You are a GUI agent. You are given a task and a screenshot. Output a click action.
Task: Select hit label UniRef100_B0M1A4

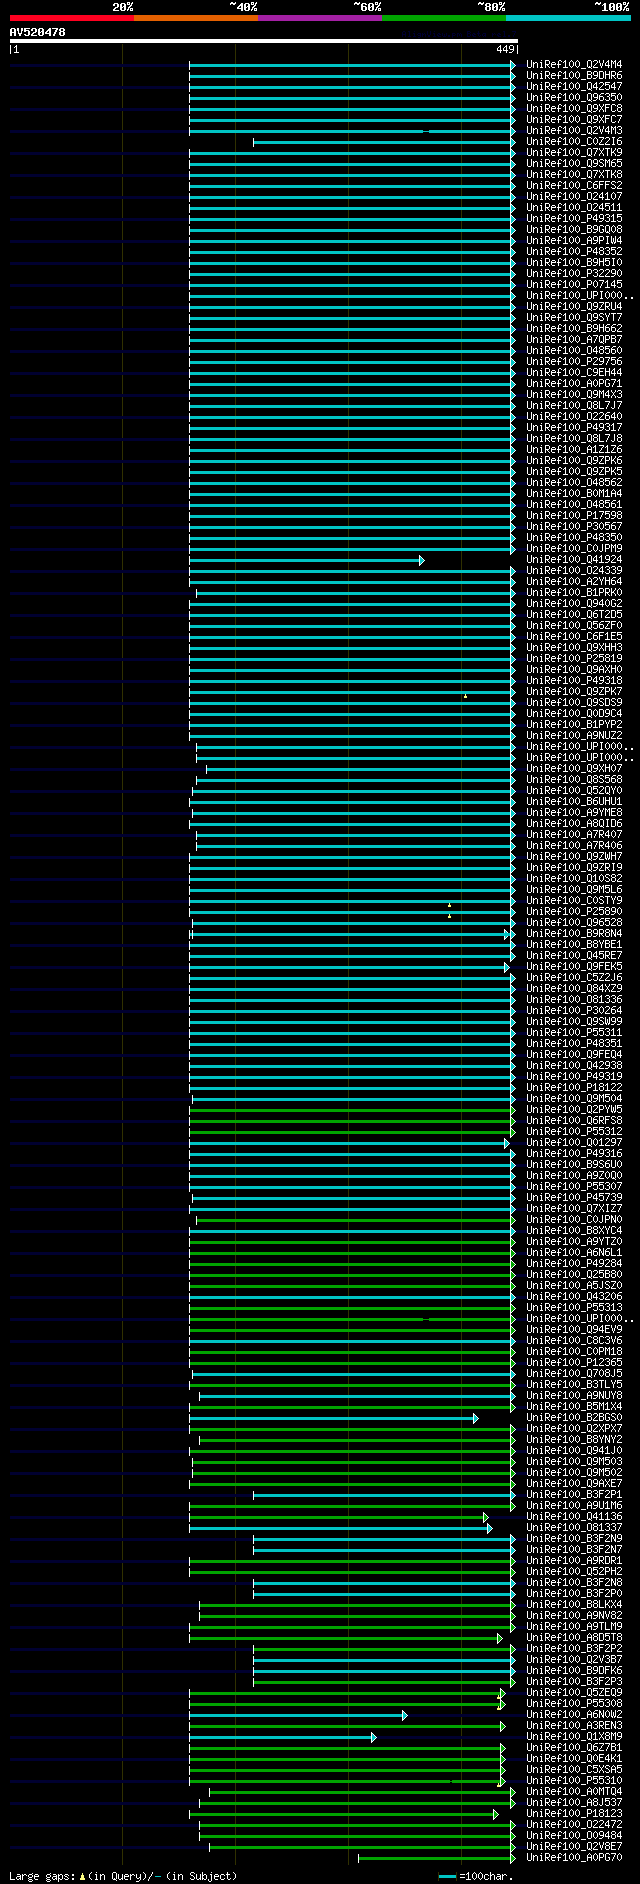(574, 494)
